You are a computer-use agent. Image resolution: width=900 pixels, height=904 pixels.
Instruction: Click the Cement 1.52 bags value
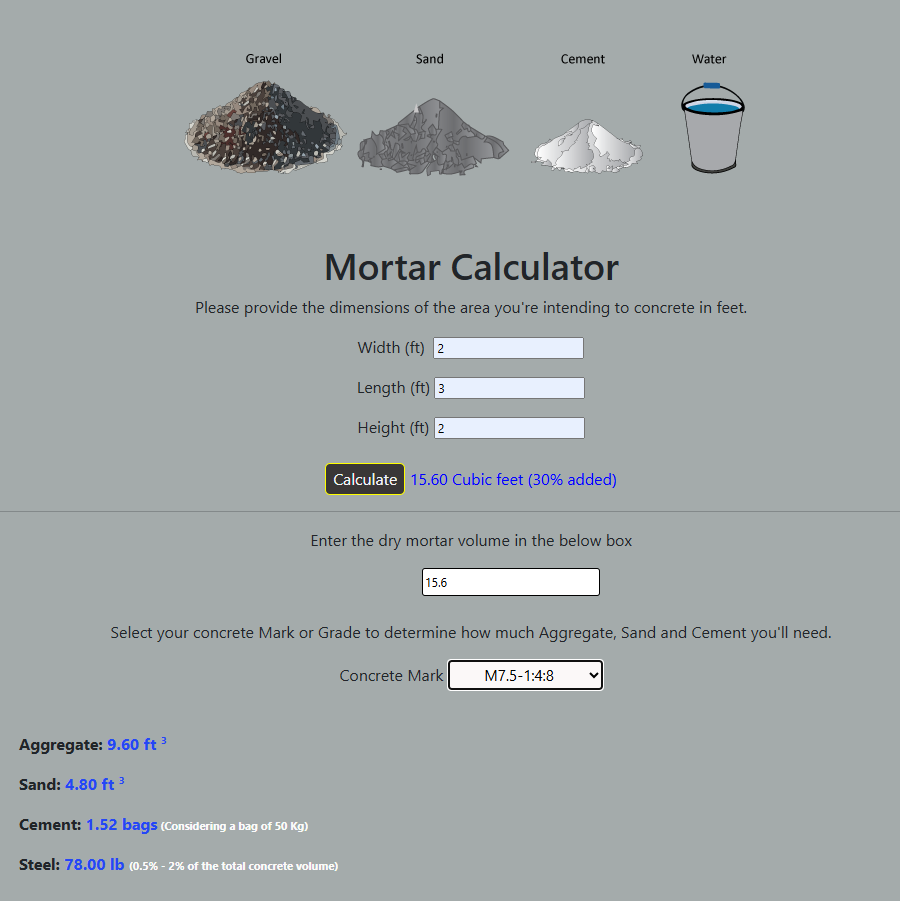[x=121, y=825]
